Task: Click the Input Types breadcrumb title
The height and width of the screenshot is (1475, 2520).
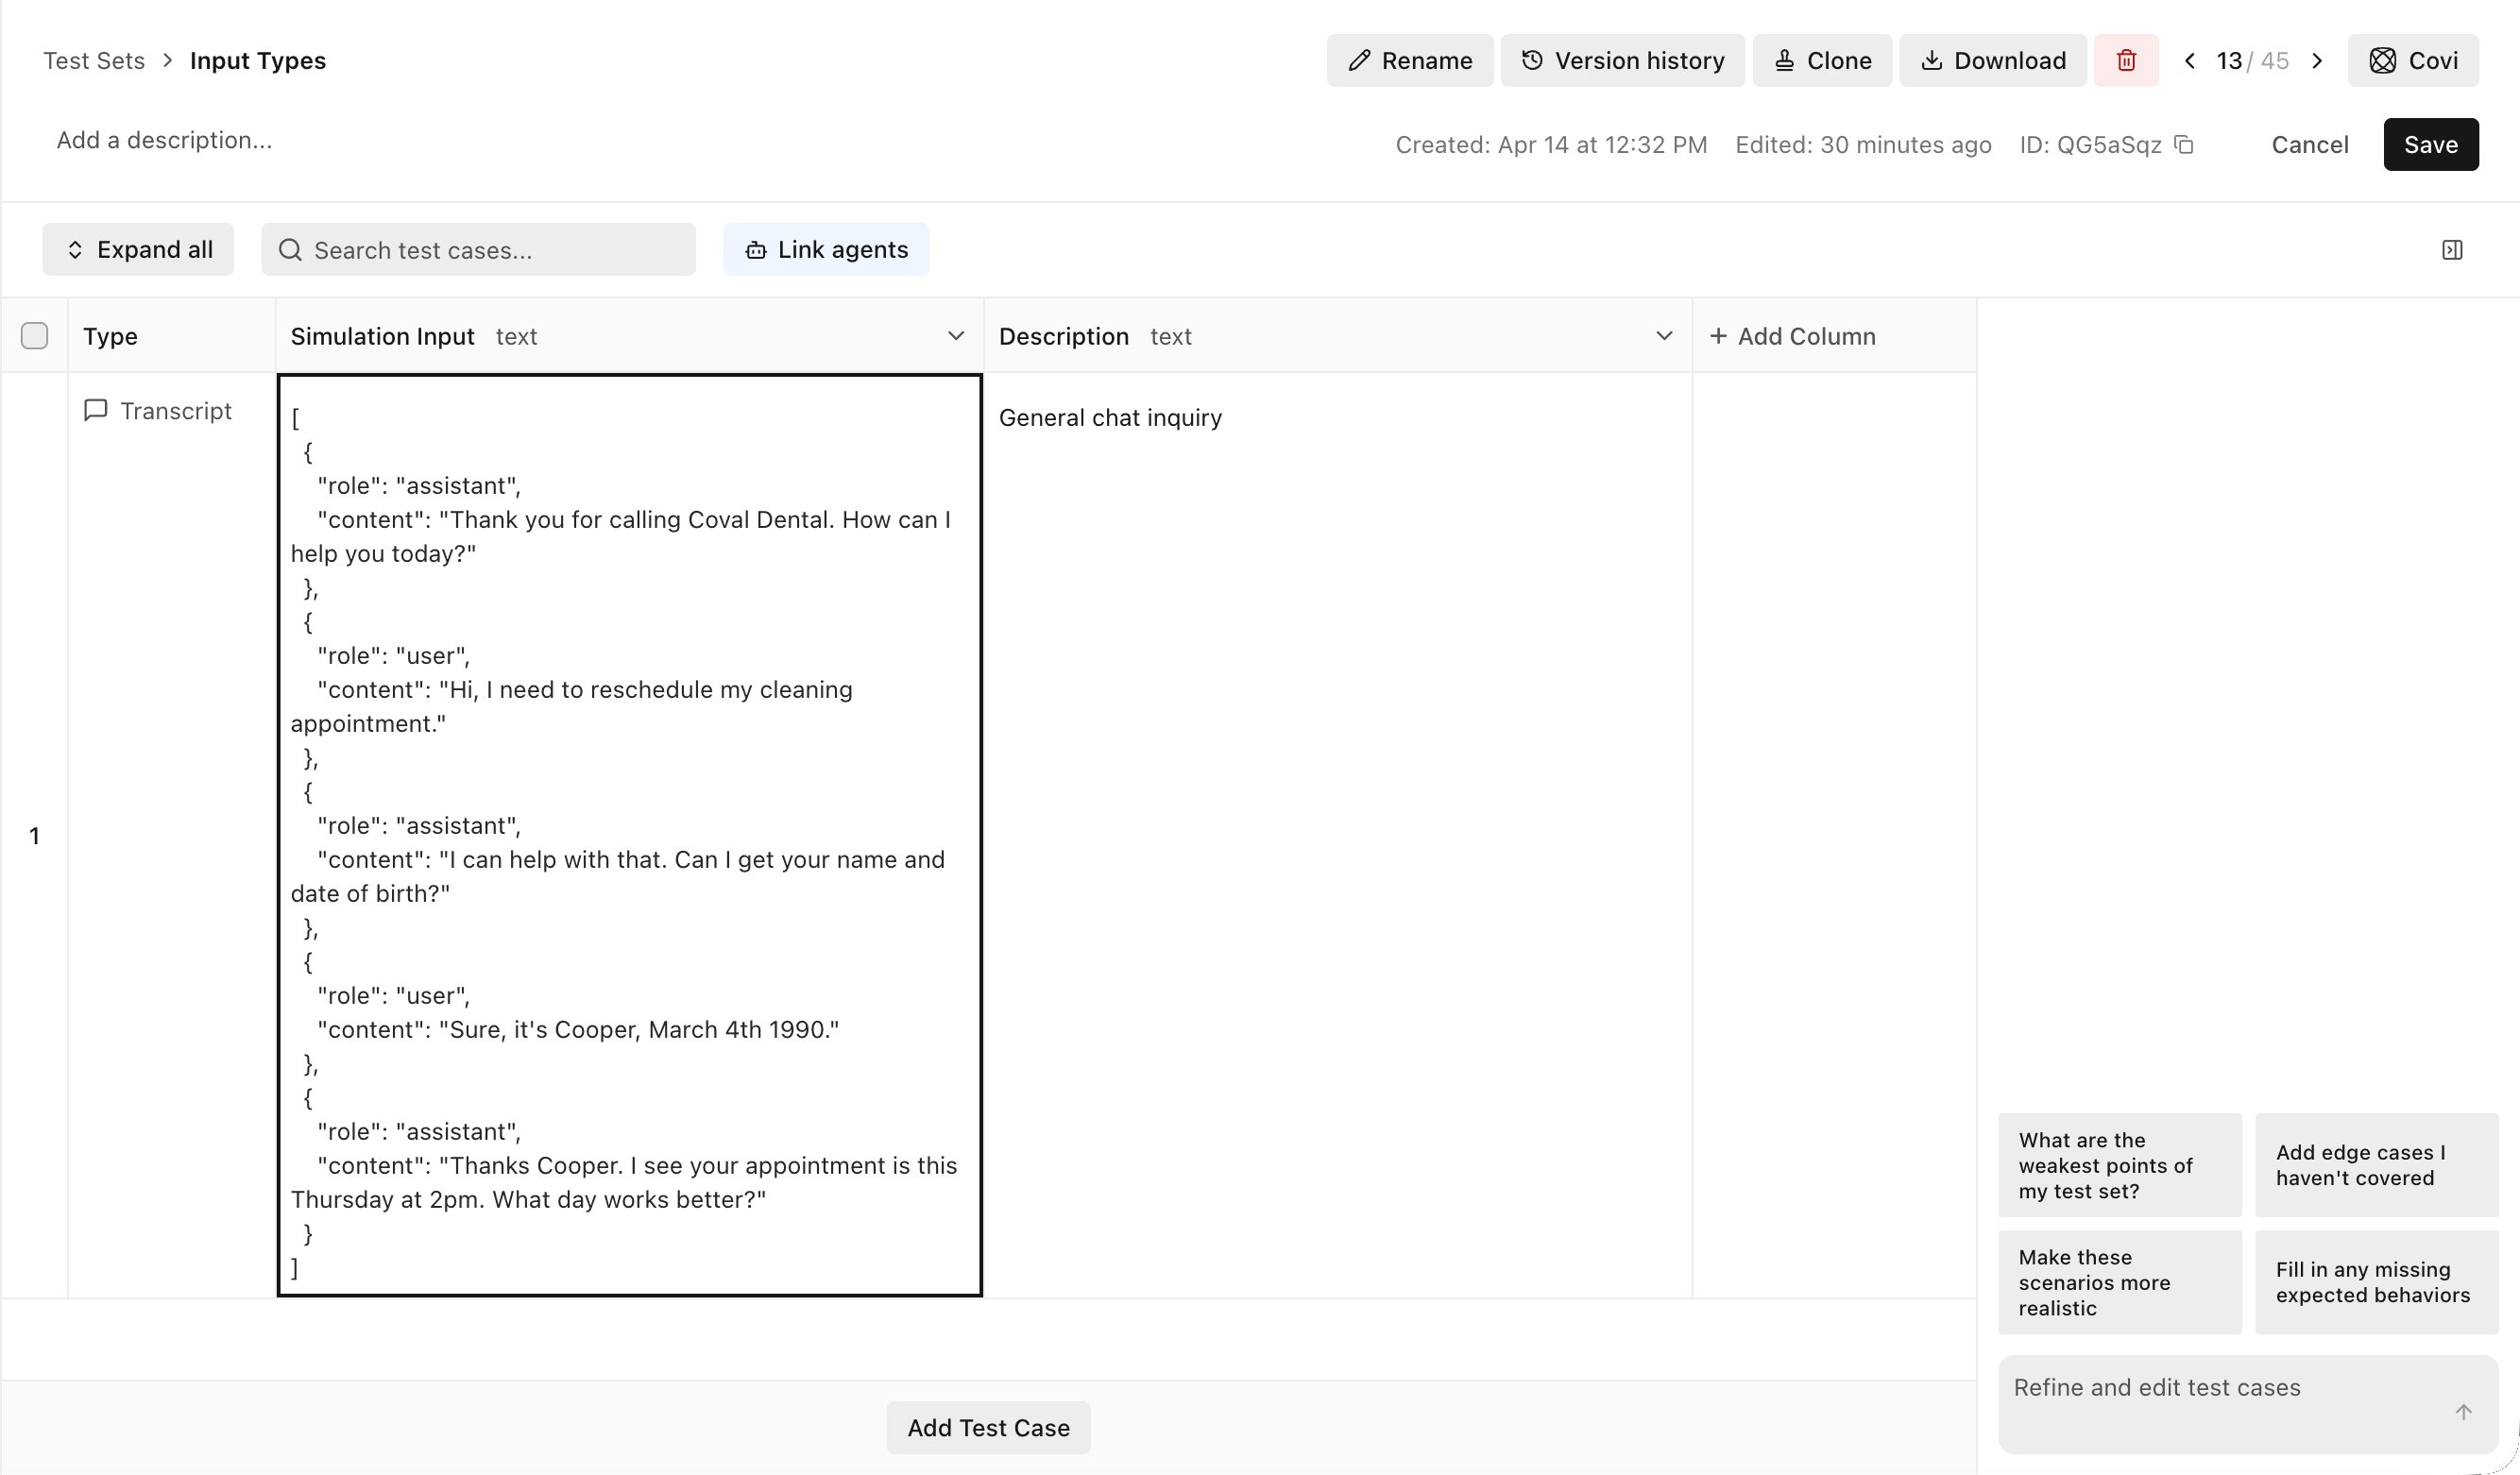Action: coord(258,60)
